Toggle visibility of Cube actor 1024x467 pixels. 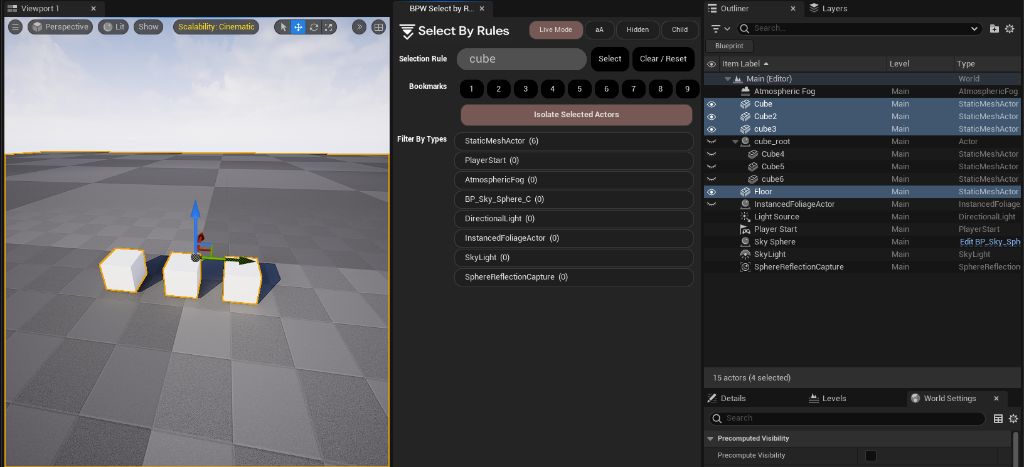pyautogui.click(x=712, y=104)
